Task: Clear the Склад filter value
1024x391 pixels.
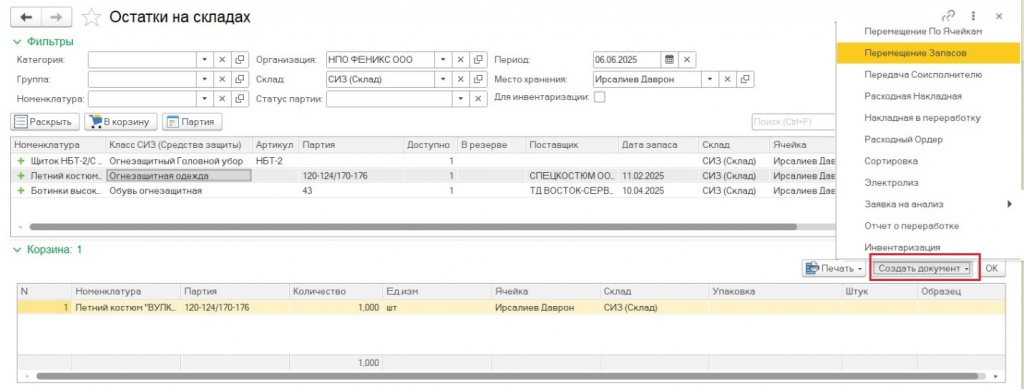Action: [460, 79]
